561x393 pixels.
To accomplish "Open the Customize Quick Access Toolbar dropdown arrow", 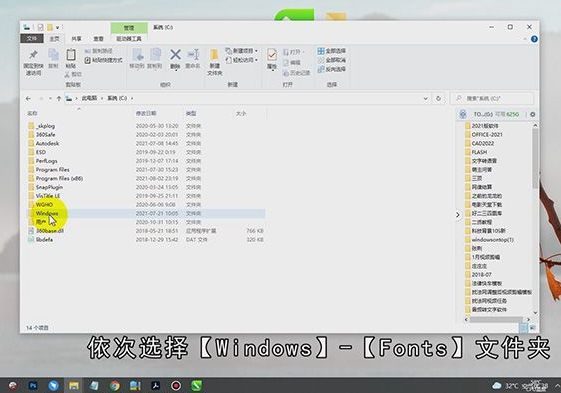I will (57, 27).
